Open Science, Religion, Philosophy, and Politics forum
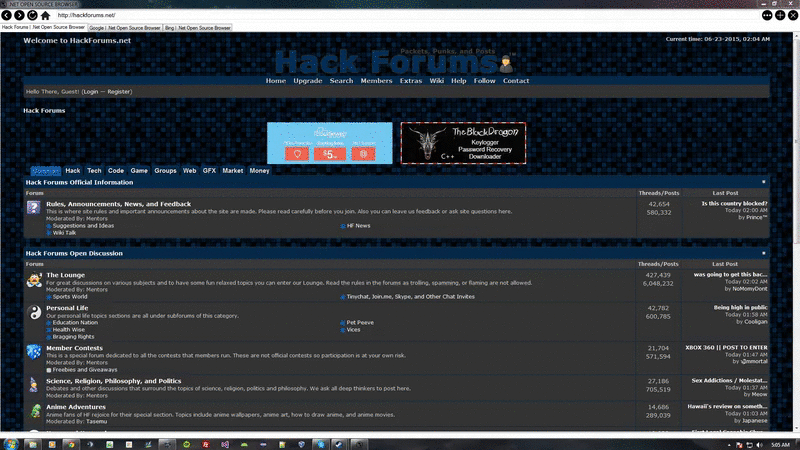This screenshot has width=800, height=450. pos(114,381)
